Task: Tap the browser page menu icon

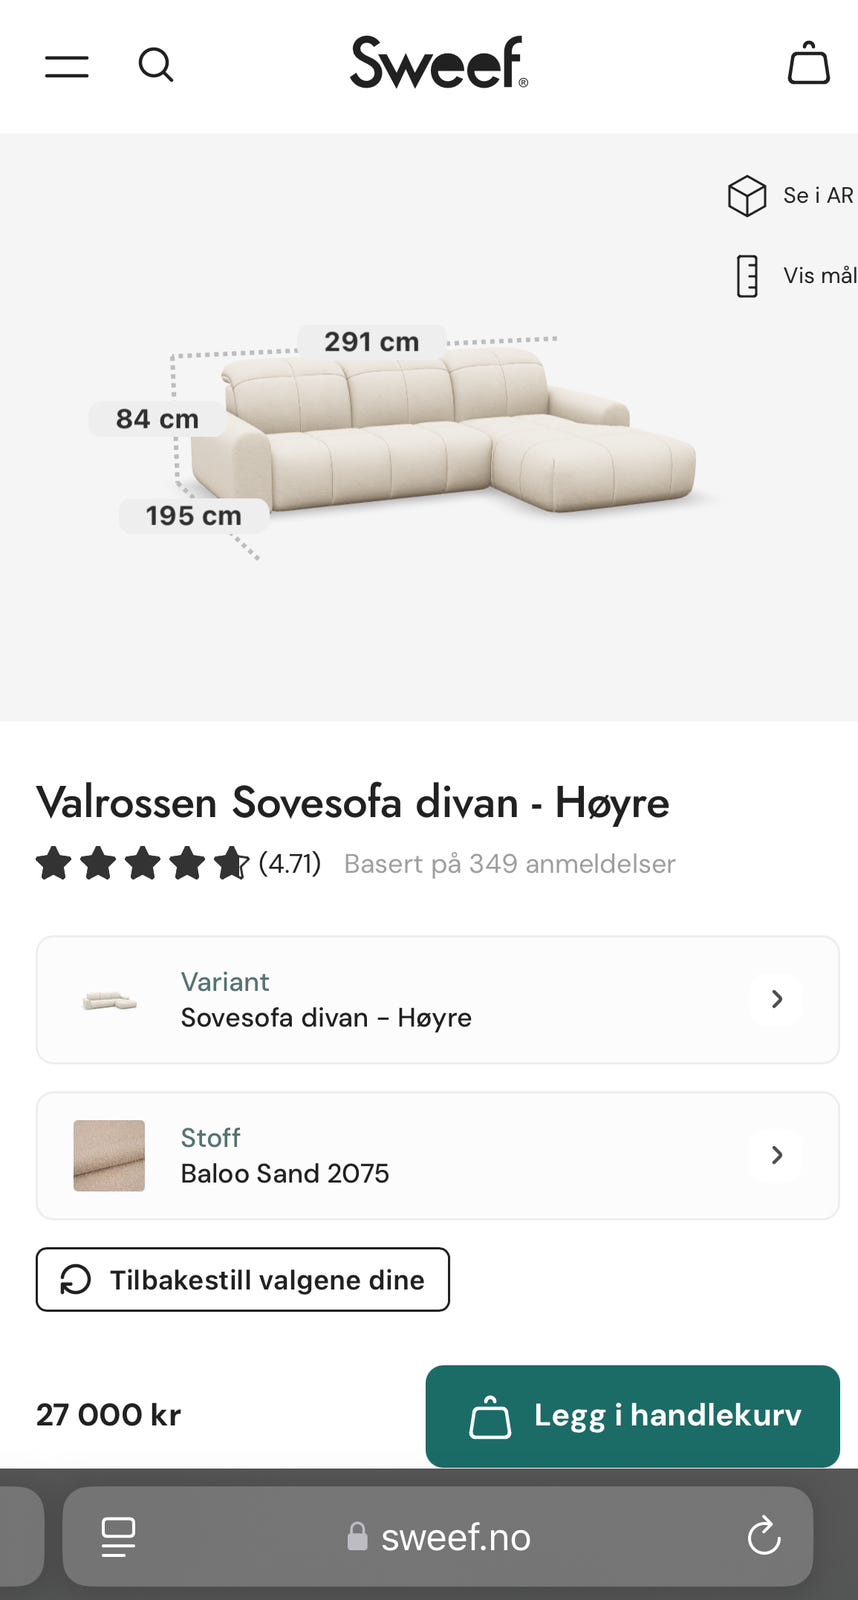Action: (x=118, y=1536)
